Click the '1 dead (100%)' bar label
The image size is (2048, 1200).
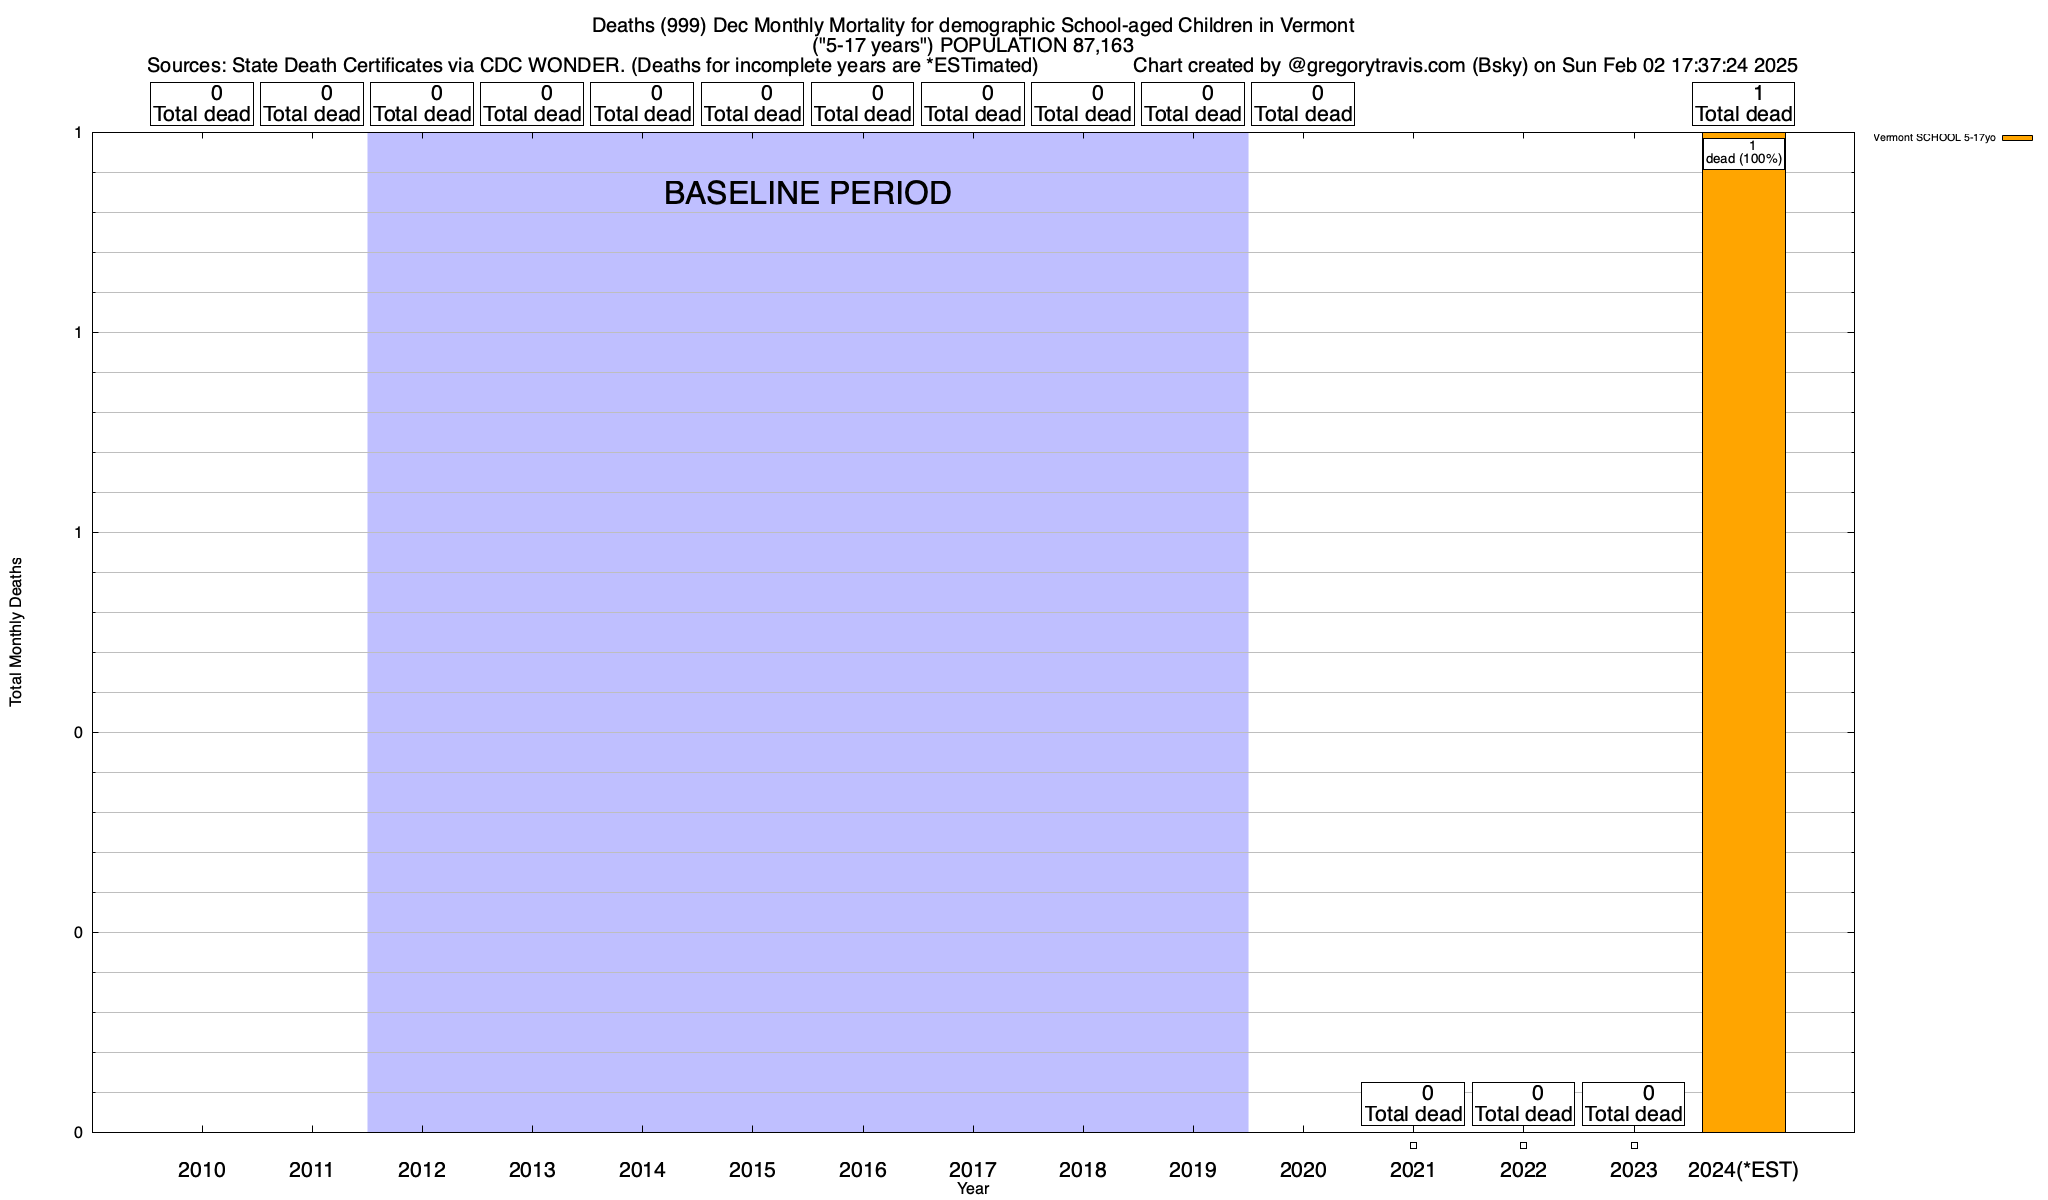point(1743,153)
